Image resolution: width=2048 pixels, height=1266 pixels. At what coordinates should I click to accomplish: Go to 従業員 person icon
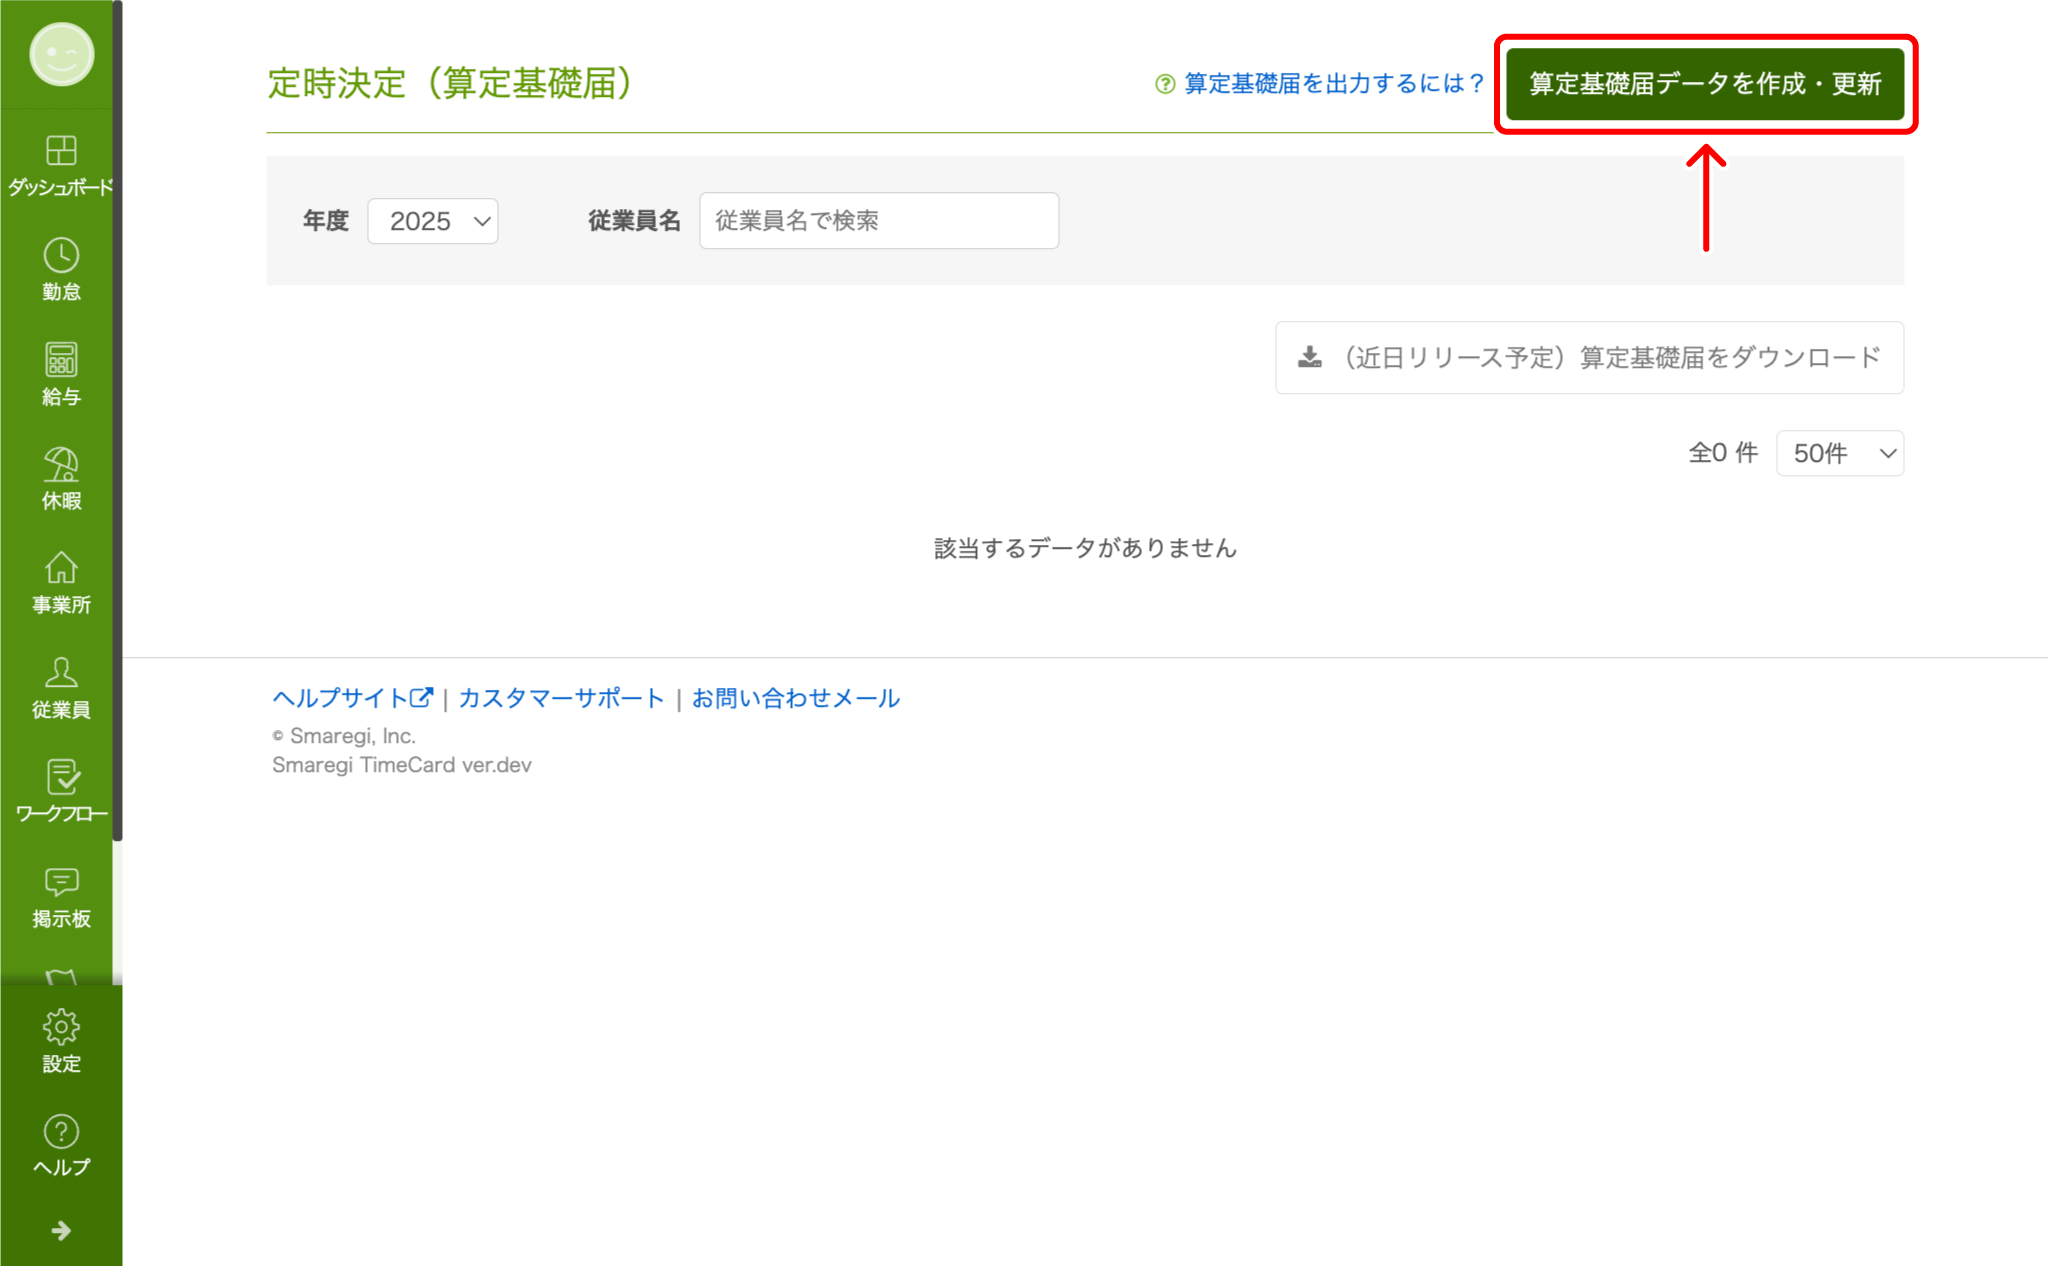point(61,672)
